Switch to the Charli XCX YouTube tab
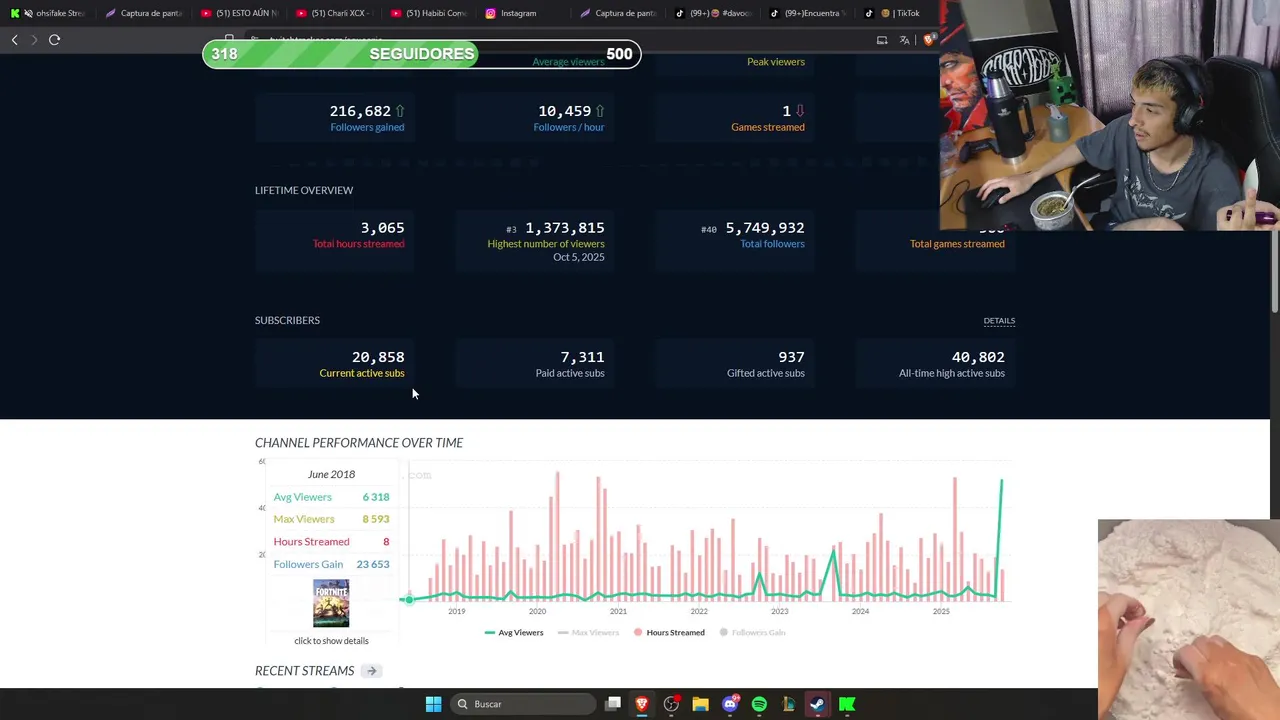 (x=335, y=13)
